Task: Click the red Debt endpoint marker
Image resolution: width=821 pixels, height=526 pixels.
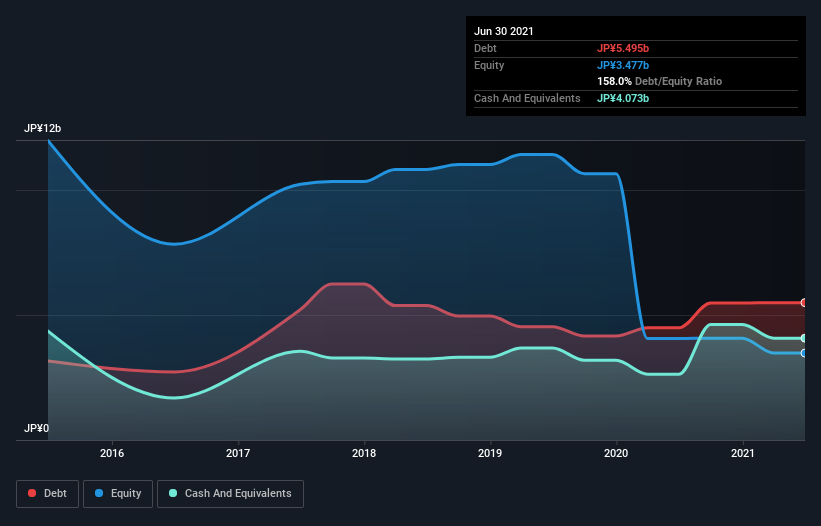Action: click(804, 303)
